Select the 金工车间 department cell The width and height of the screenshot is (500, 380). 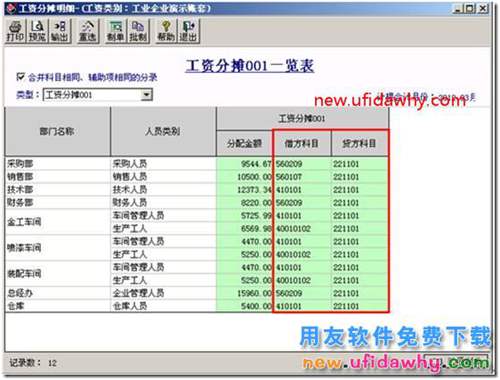pos(57,222)
